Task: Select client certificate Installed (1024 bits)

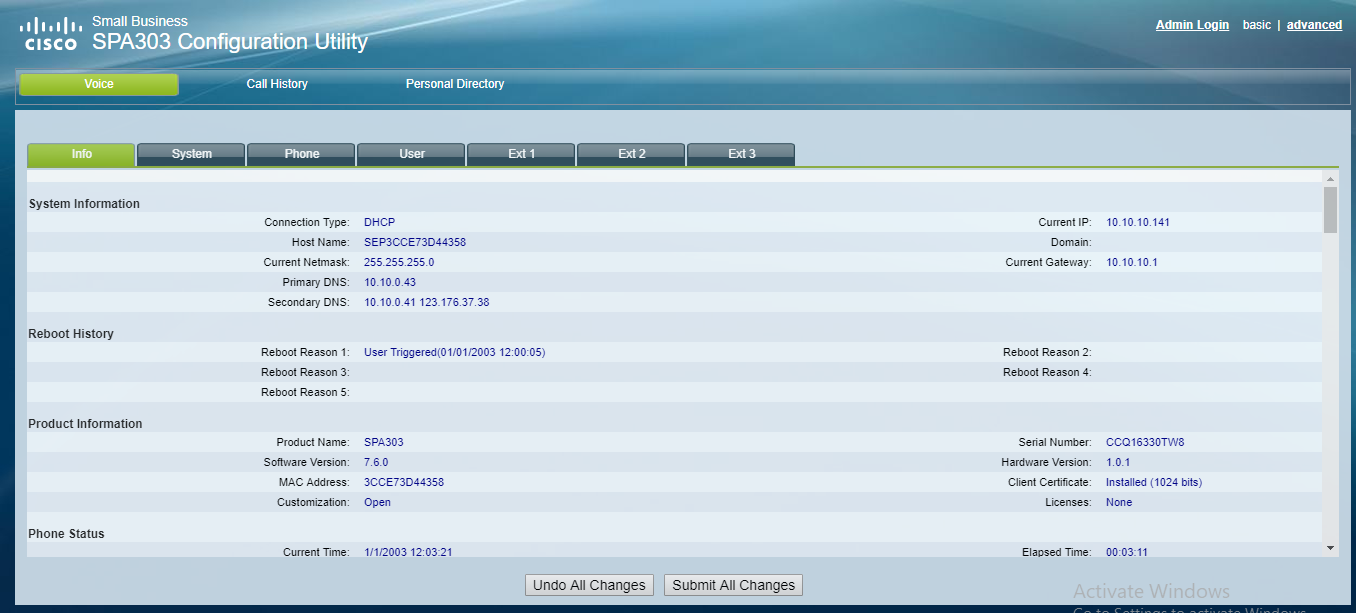Action: pyautogui.click(x=1154, y=482)
